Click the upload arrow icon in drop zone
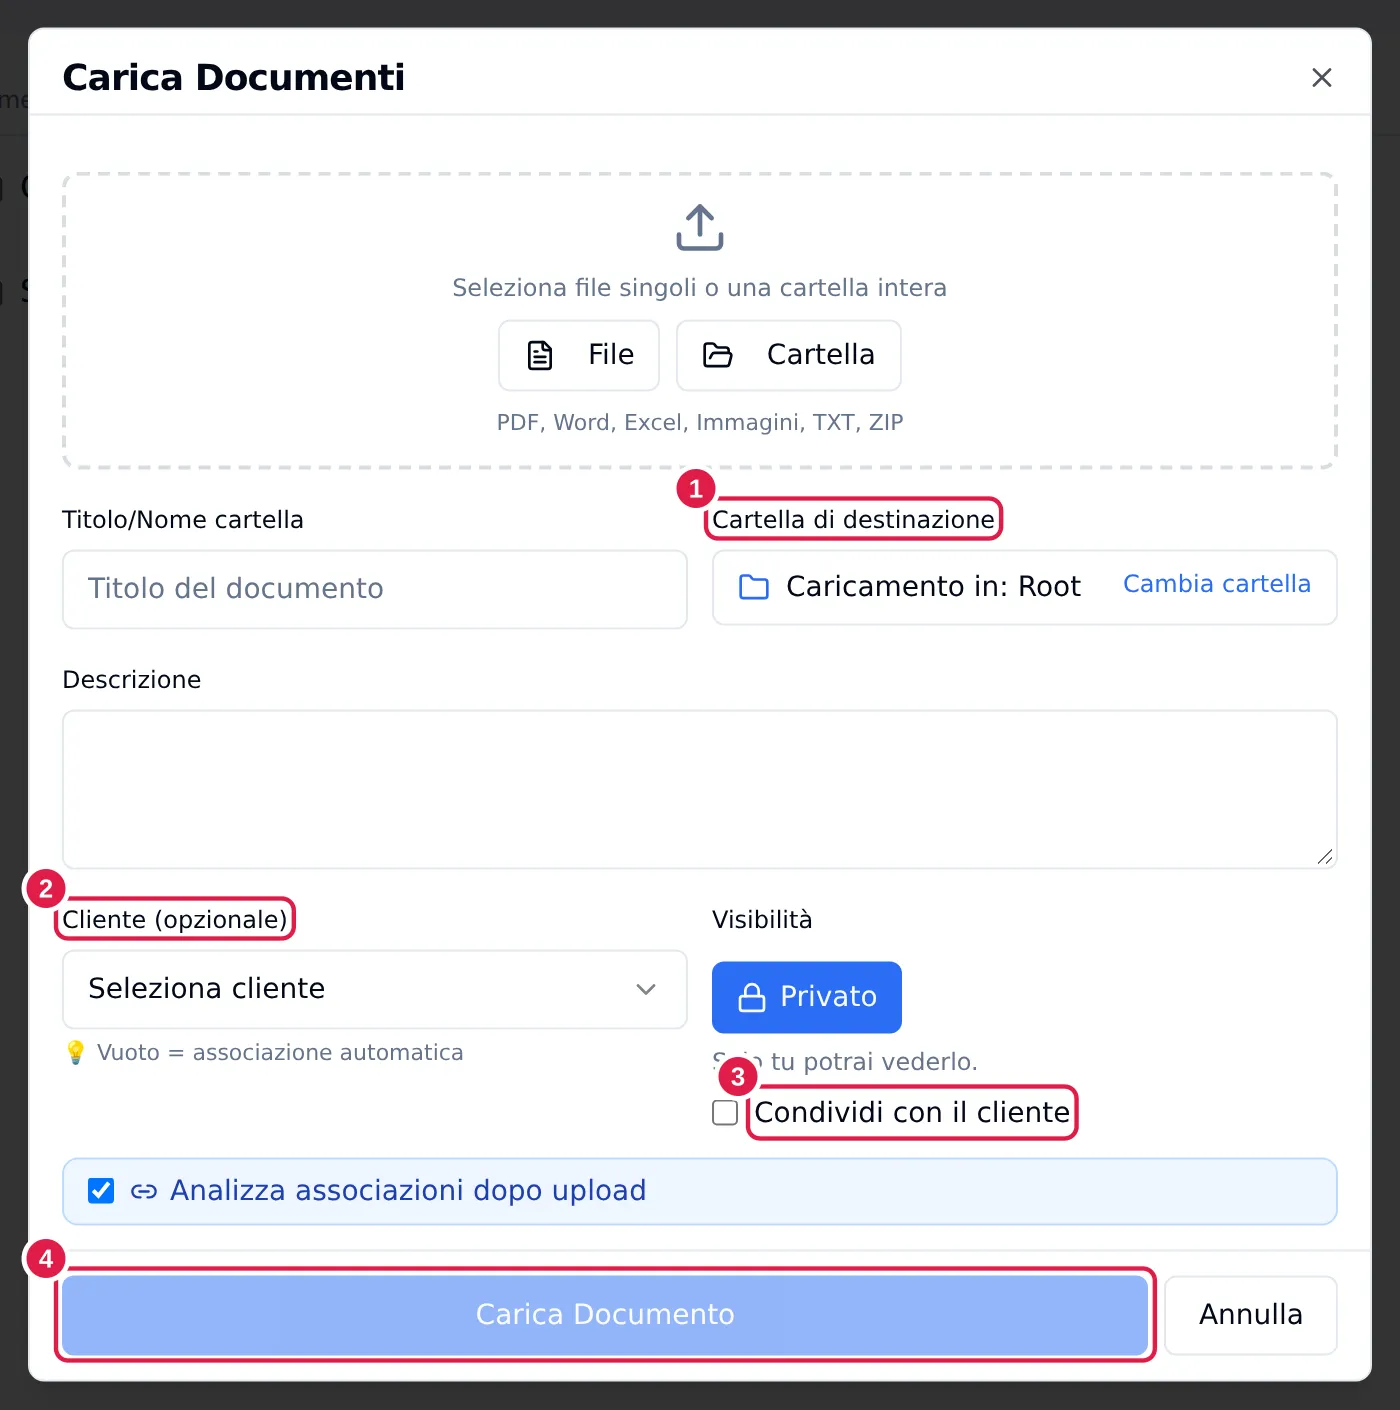The height and width of the screenshot is (1410, 1400). pyautogui.click(x=700, y=228)
